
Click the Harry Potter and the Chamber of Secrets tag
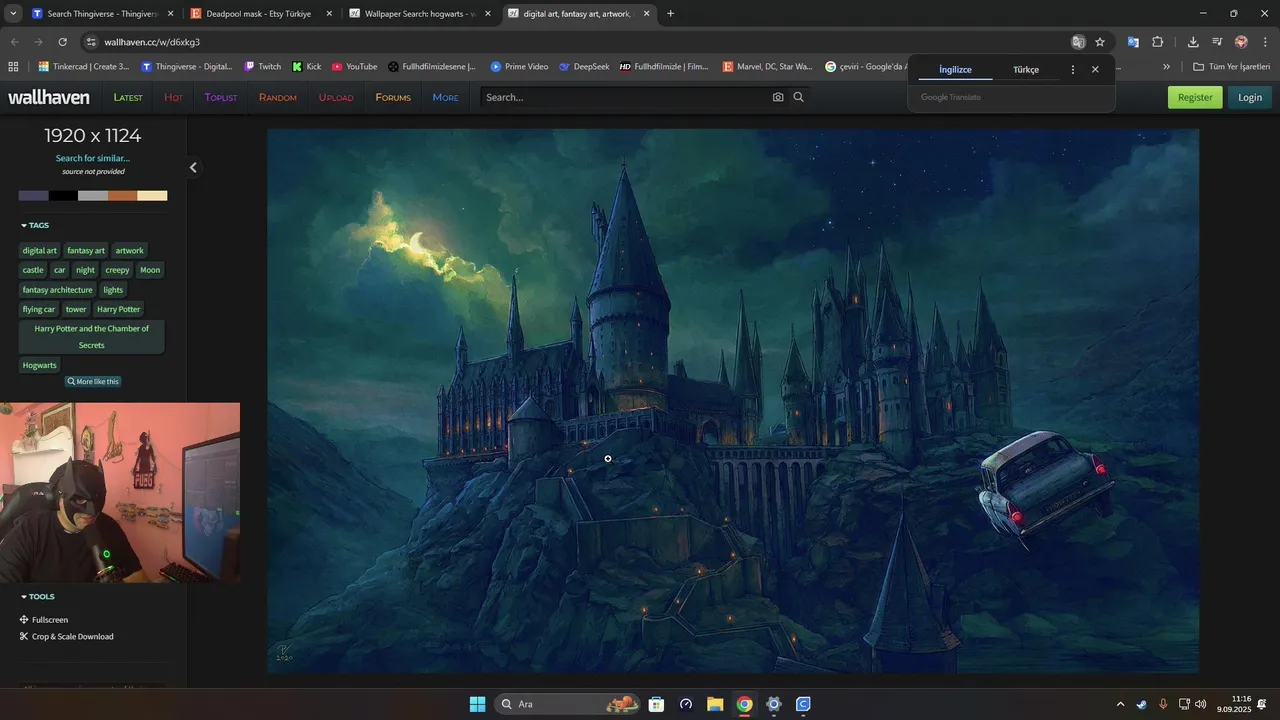pyautogui.click(x=92, y=337)
